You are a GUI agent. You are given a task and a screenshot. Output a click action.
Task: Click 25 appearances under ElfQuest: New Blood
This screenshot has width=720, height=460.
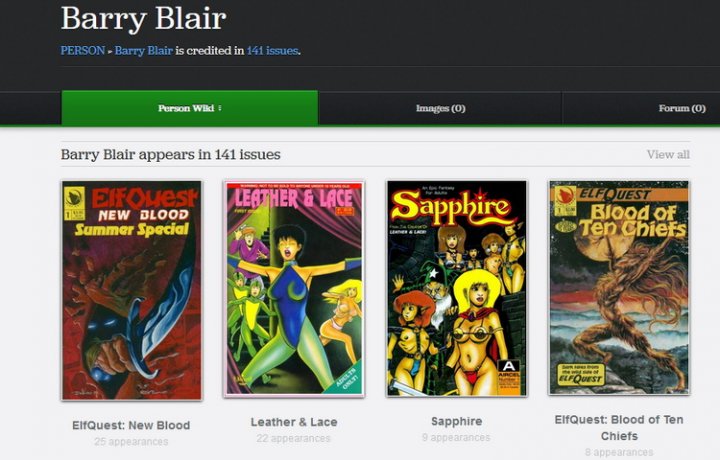point(131,442)
